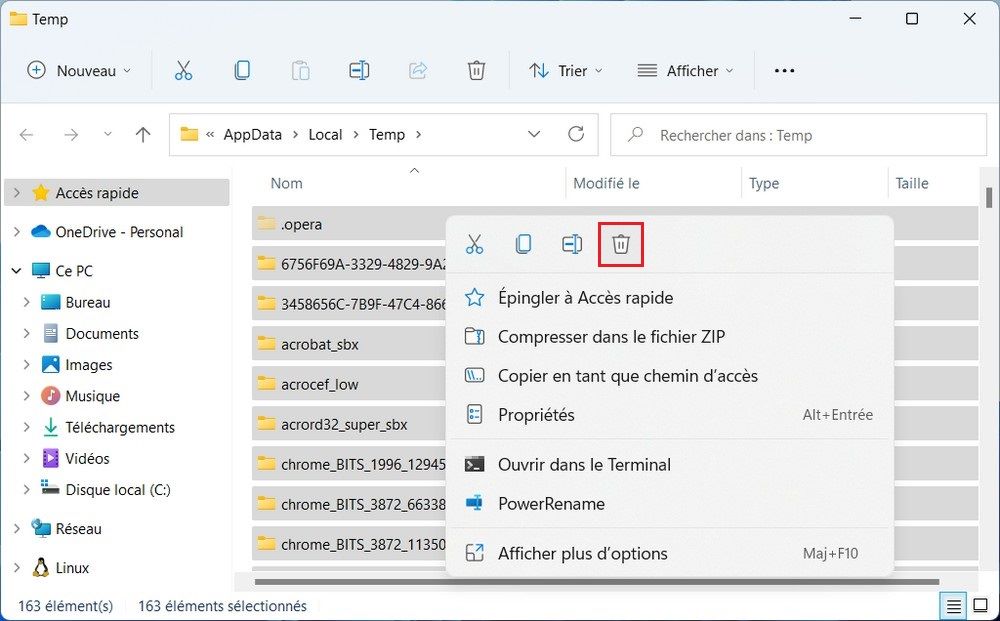Click the cut scissors icon in context menu
Image resolution: width=1000 pixels, height=621 pixels.
(474, 245)
